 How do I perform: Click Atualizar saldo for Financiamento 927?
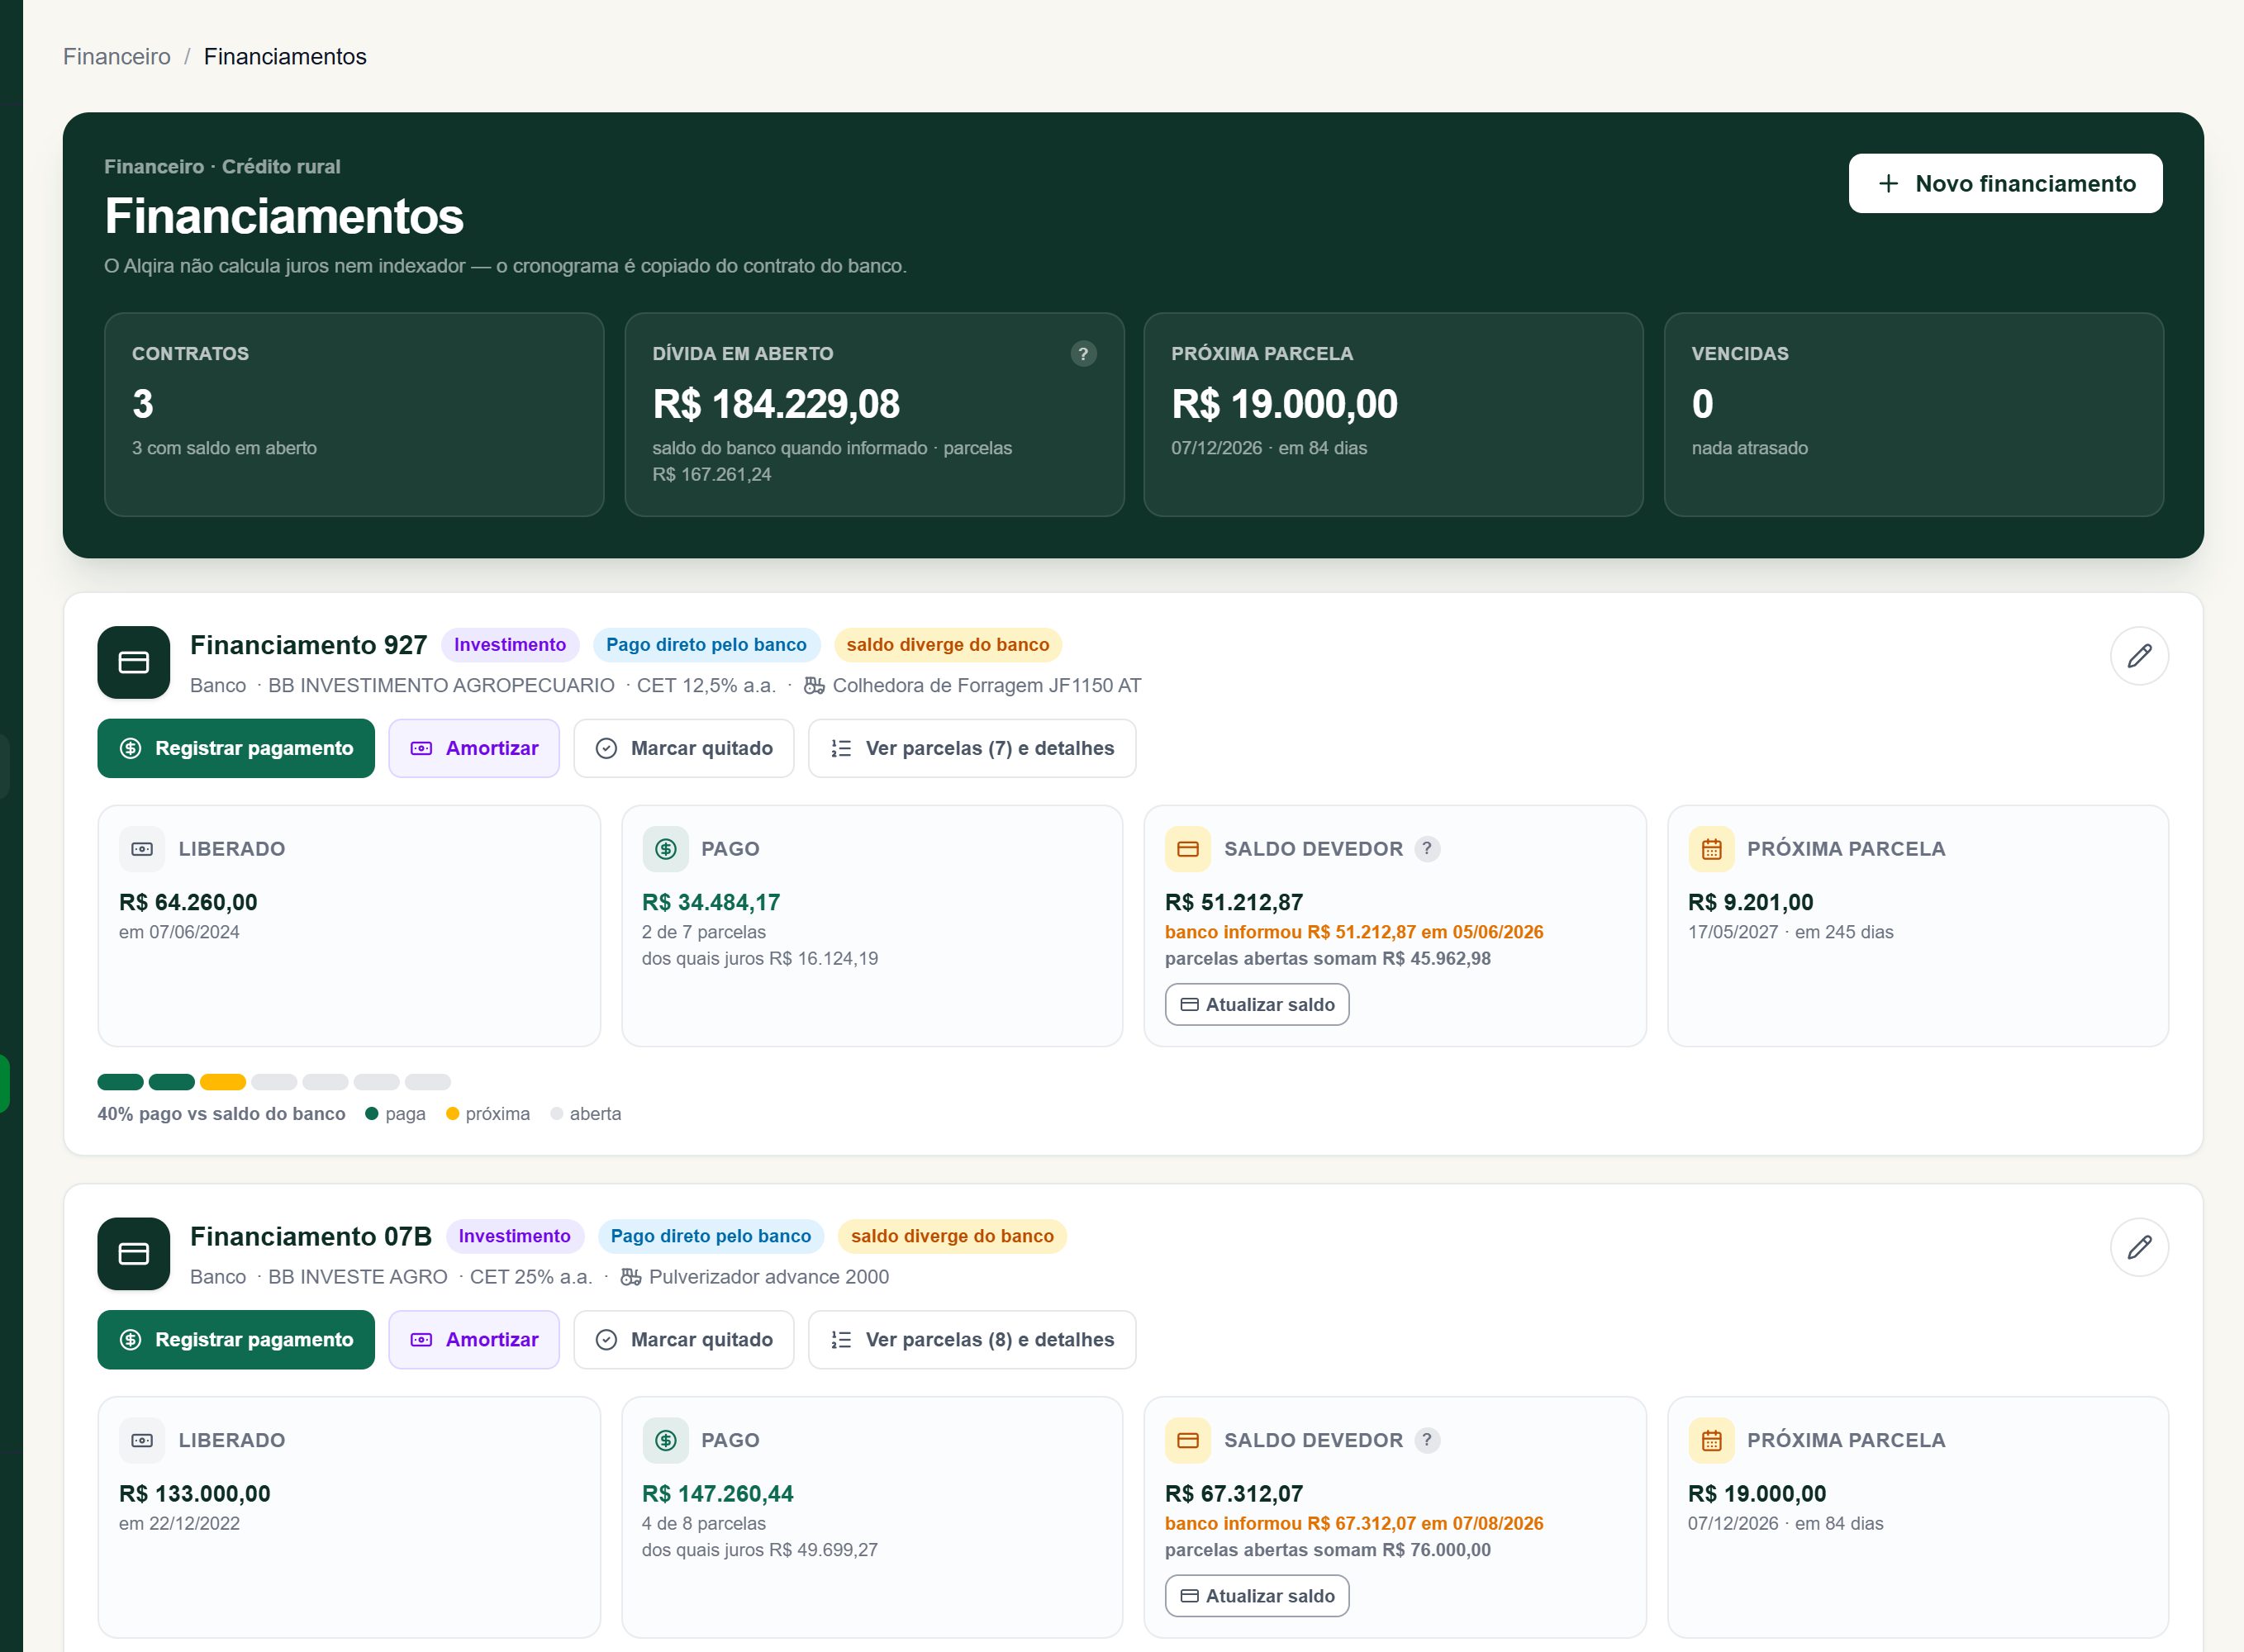point(1257,1004)
